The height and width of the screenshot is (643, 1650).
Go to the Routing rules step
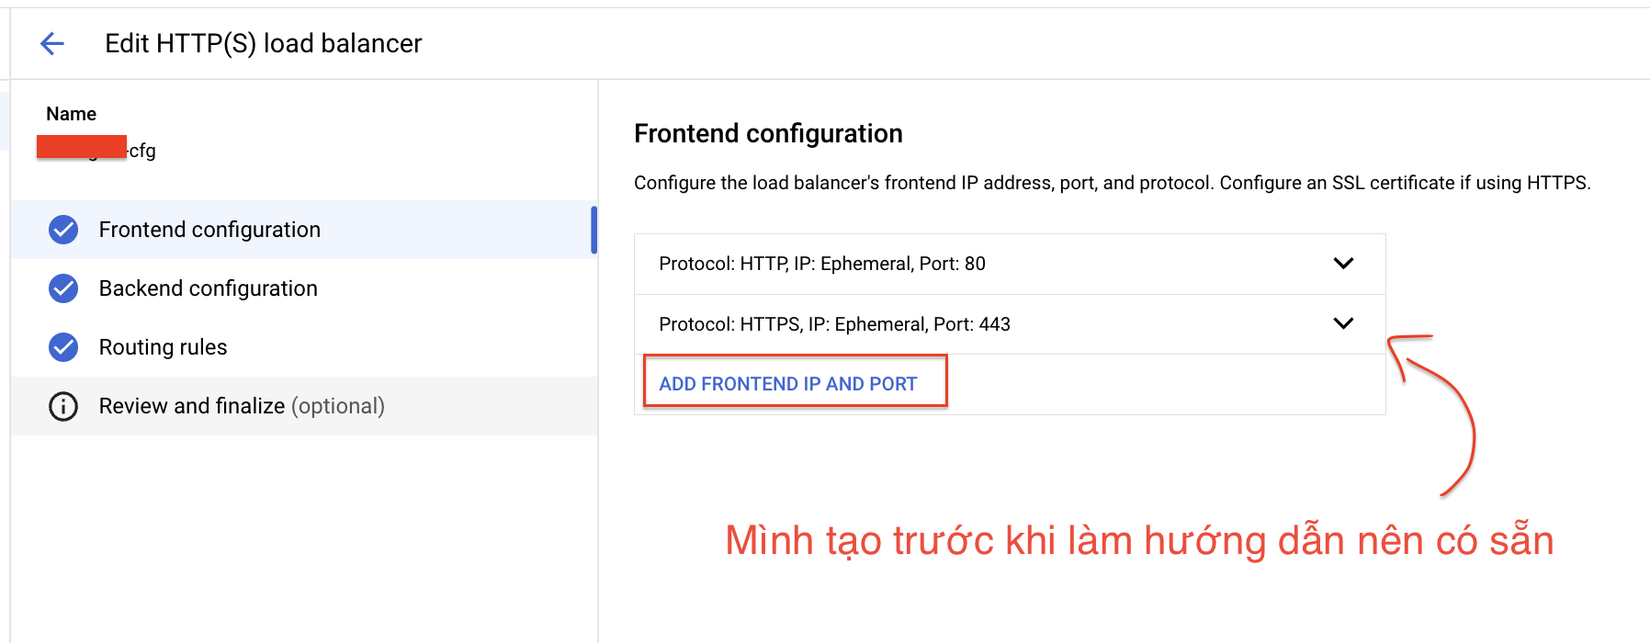[163, 347]
